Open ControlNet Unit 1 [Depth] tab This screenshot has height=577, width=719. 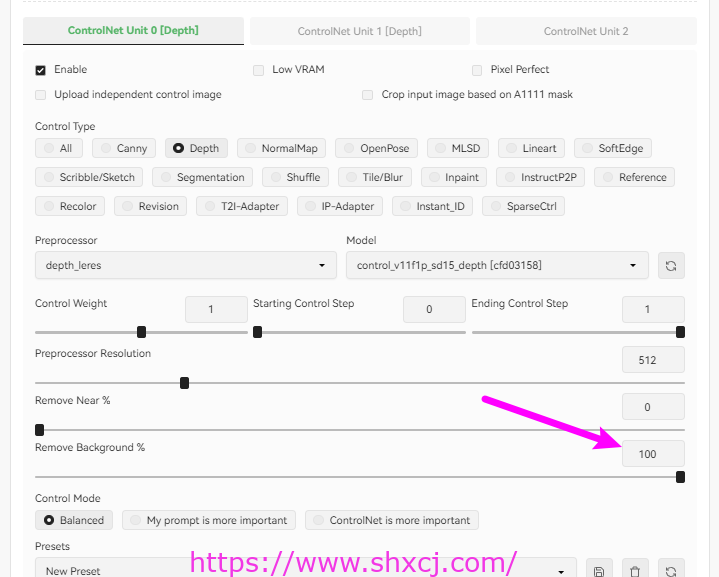[x=360, y=31]
